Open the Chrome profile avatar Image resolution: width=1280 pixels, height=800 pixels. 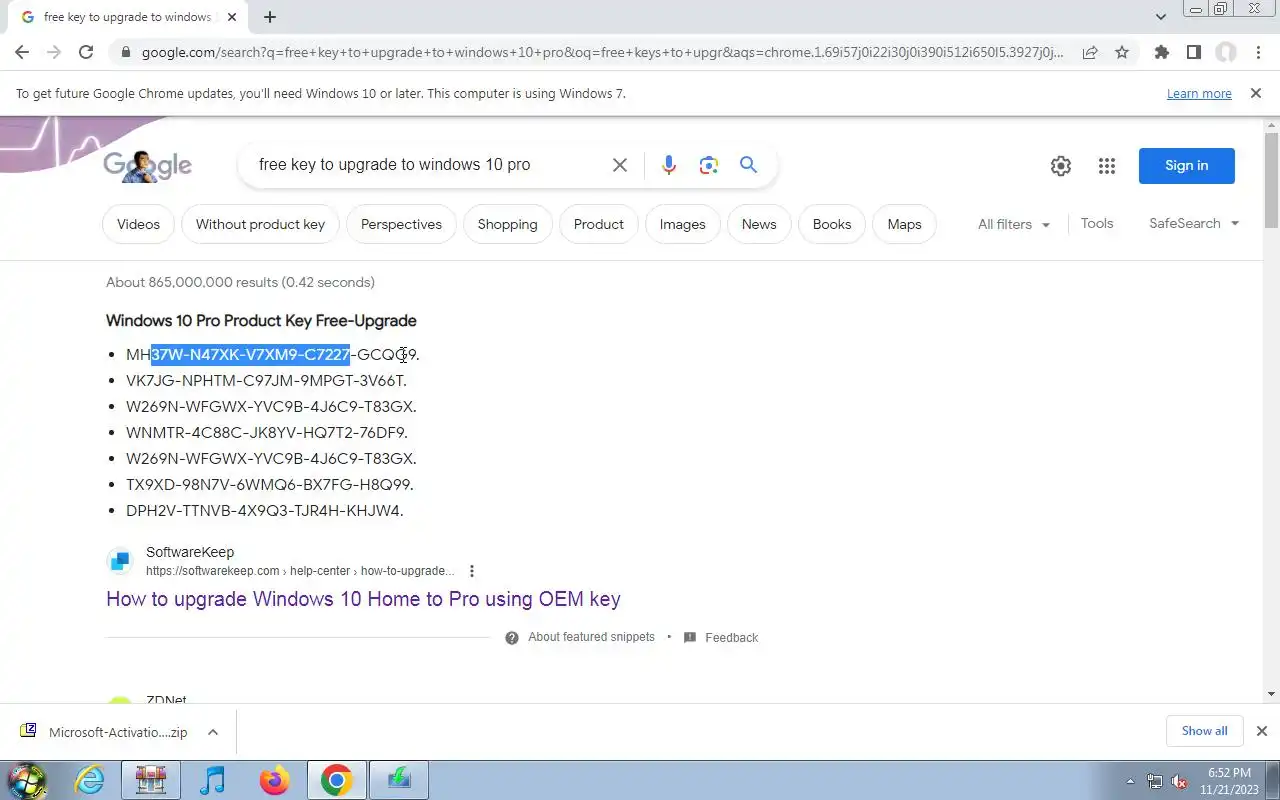tap(1226, 52)
